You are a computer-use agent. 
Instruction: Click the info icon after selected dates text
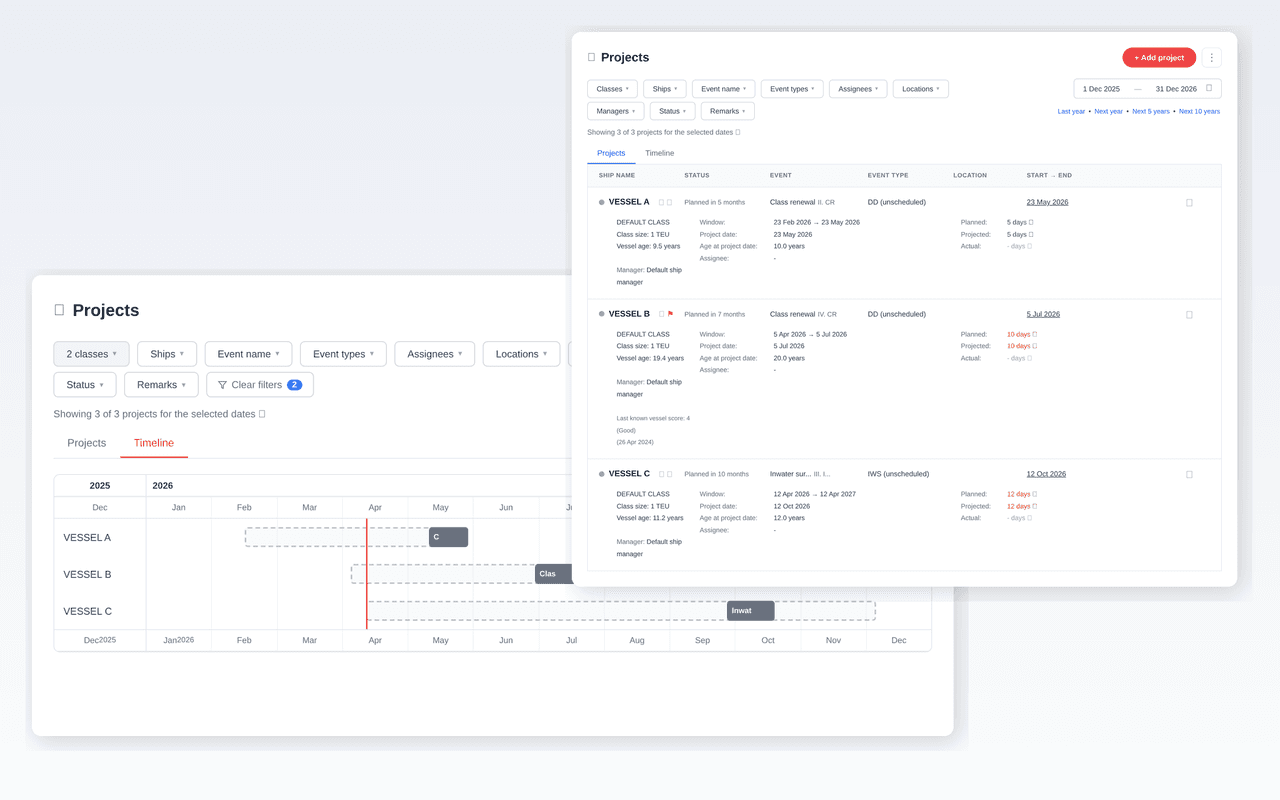coord(740,131)
